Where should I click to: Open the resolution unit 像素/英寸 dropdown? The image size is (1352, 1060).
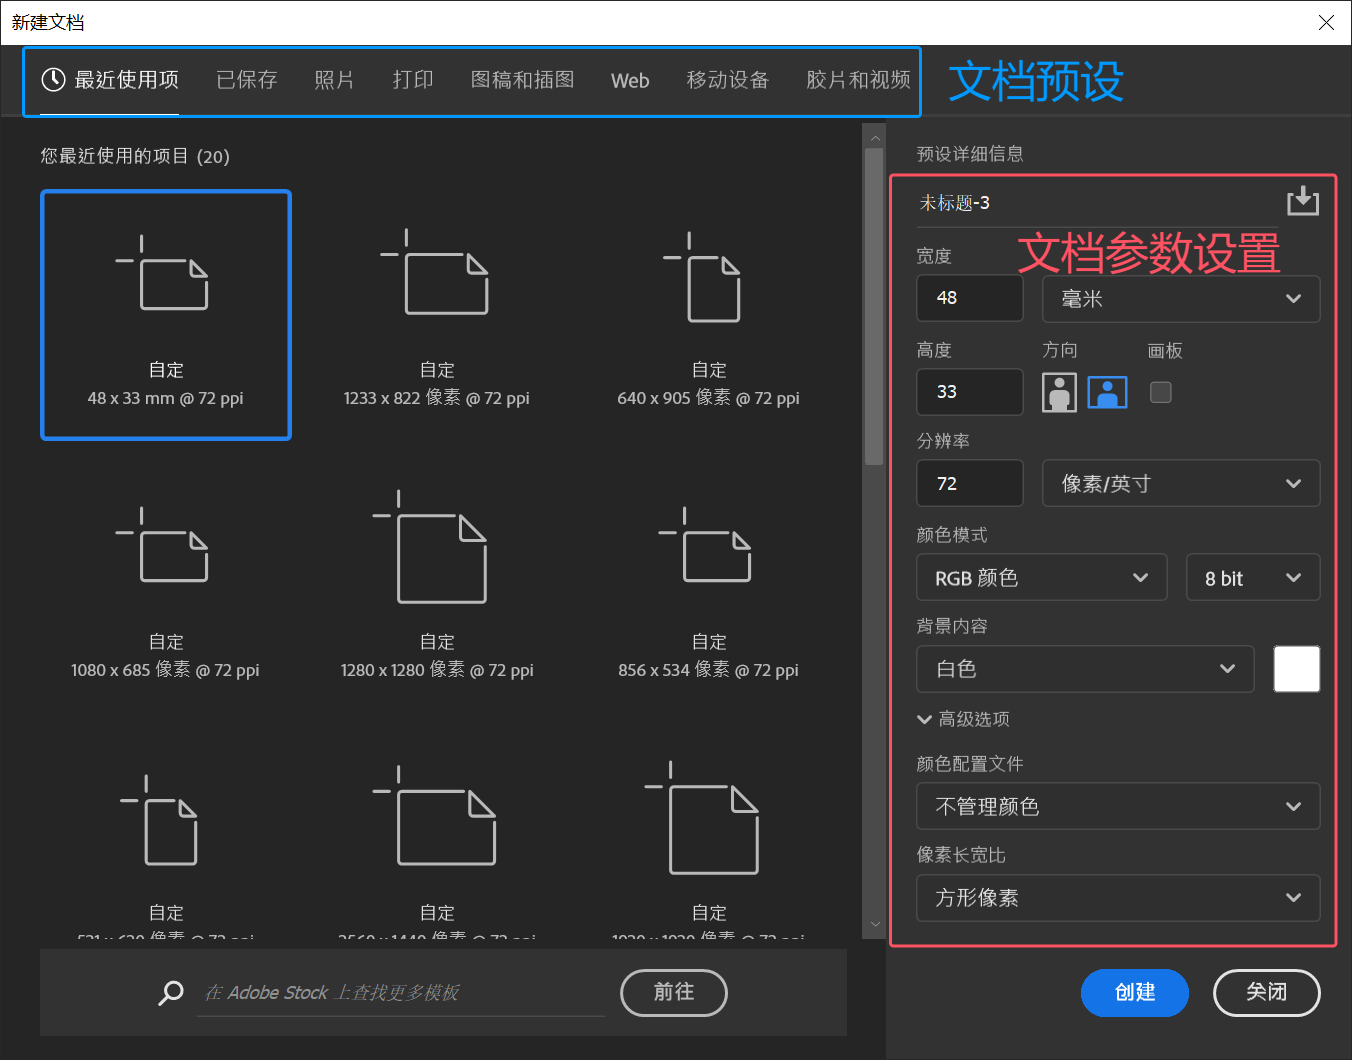click(x=1181, y=484)
